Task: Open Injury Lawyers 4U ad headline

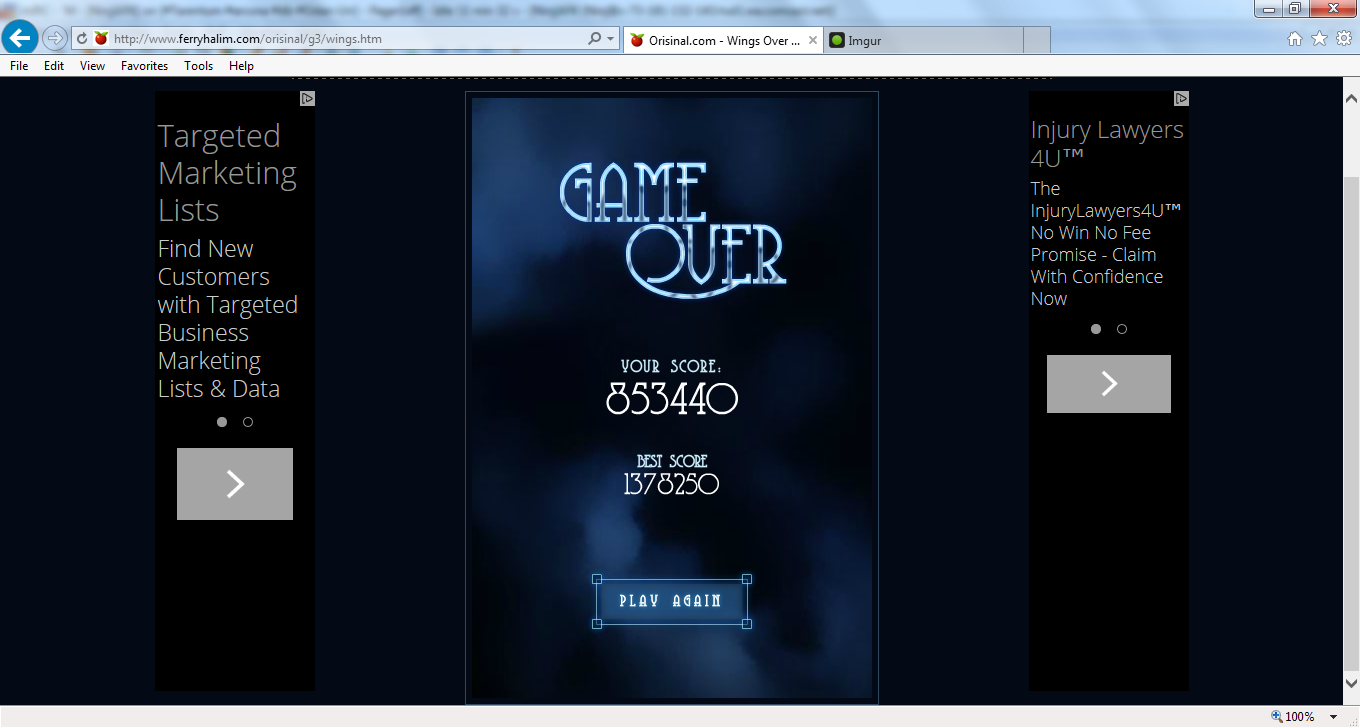Action: 1107,144
